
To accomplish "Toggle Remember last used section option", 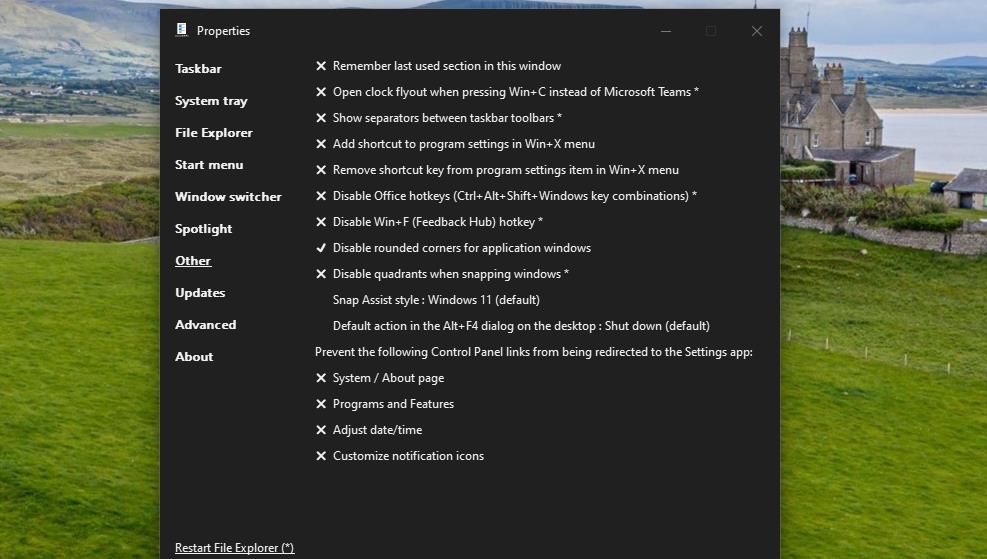I will tap(446, 66).
